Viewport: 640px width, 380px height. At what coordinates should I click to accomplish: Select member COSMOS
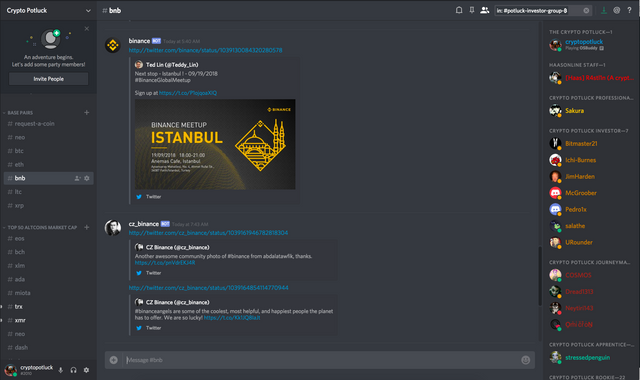click(591, 275)
